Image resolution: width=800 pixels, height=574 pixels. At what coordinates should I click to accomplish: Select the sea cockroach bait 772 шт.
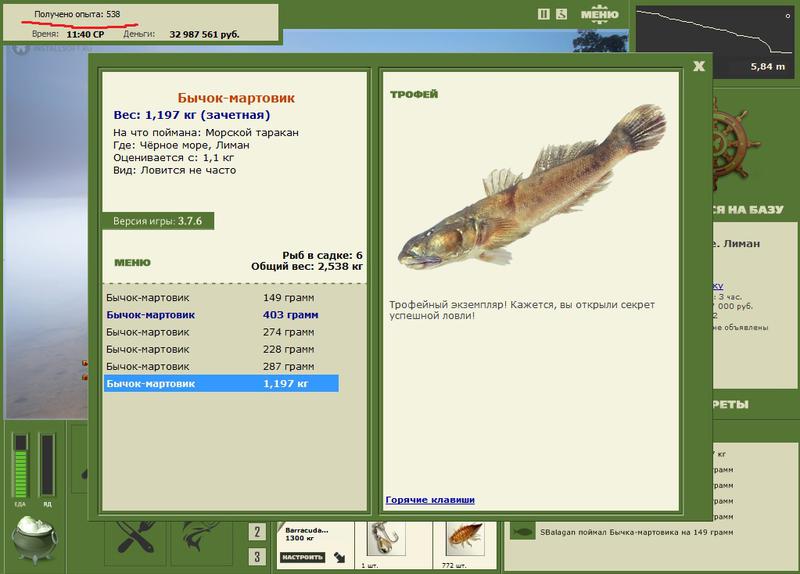(465, 539)
